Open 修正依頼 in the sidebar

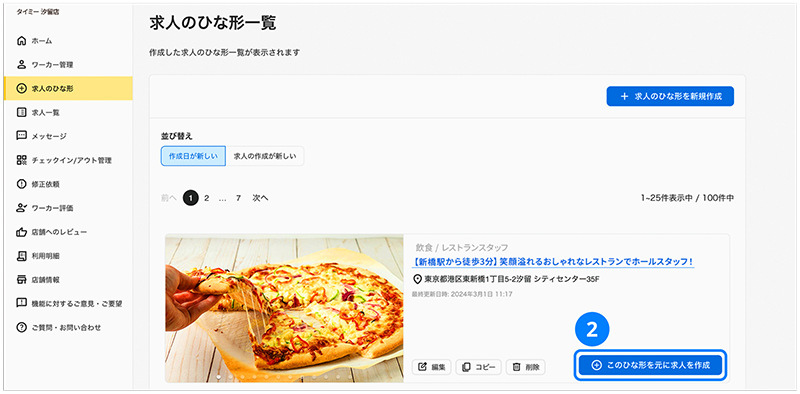67,184
